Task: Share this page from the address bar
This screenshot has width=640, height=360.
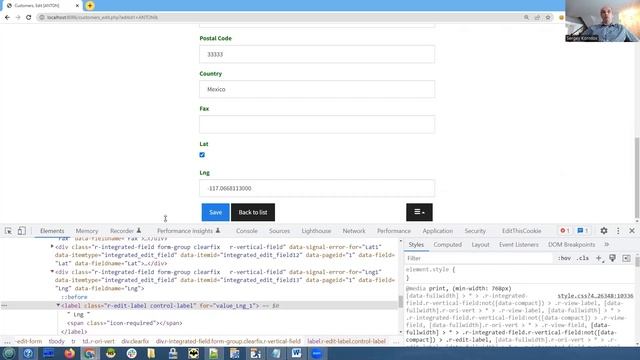Action: click(537, 18)
